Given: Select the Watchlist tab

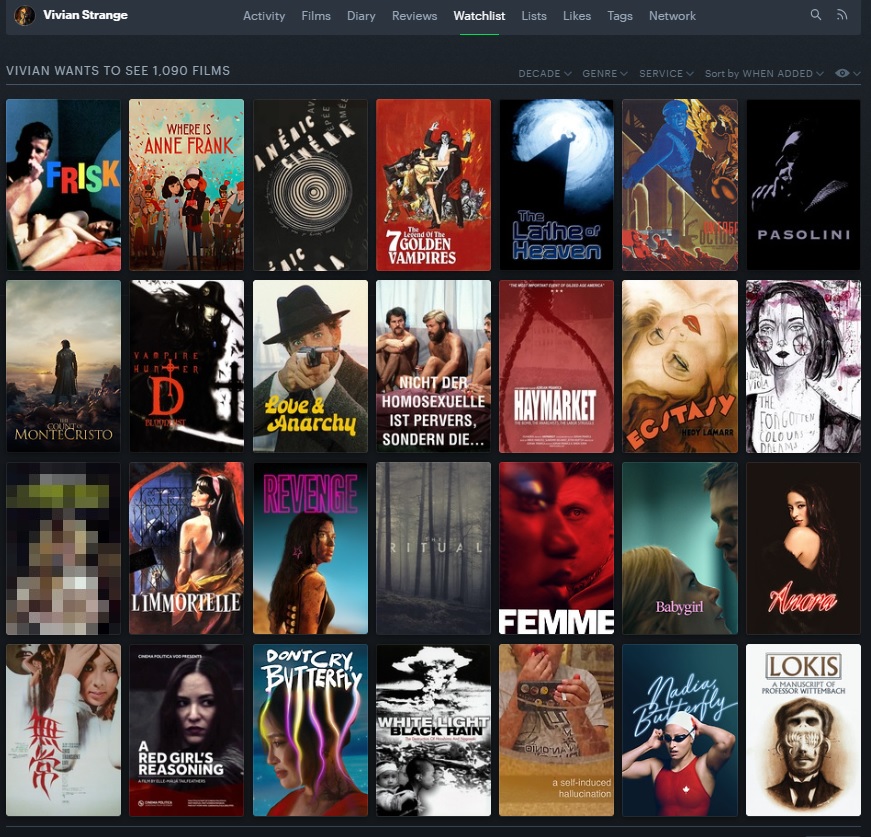Looking at the screenshot, I should click(x=479, y=16).
